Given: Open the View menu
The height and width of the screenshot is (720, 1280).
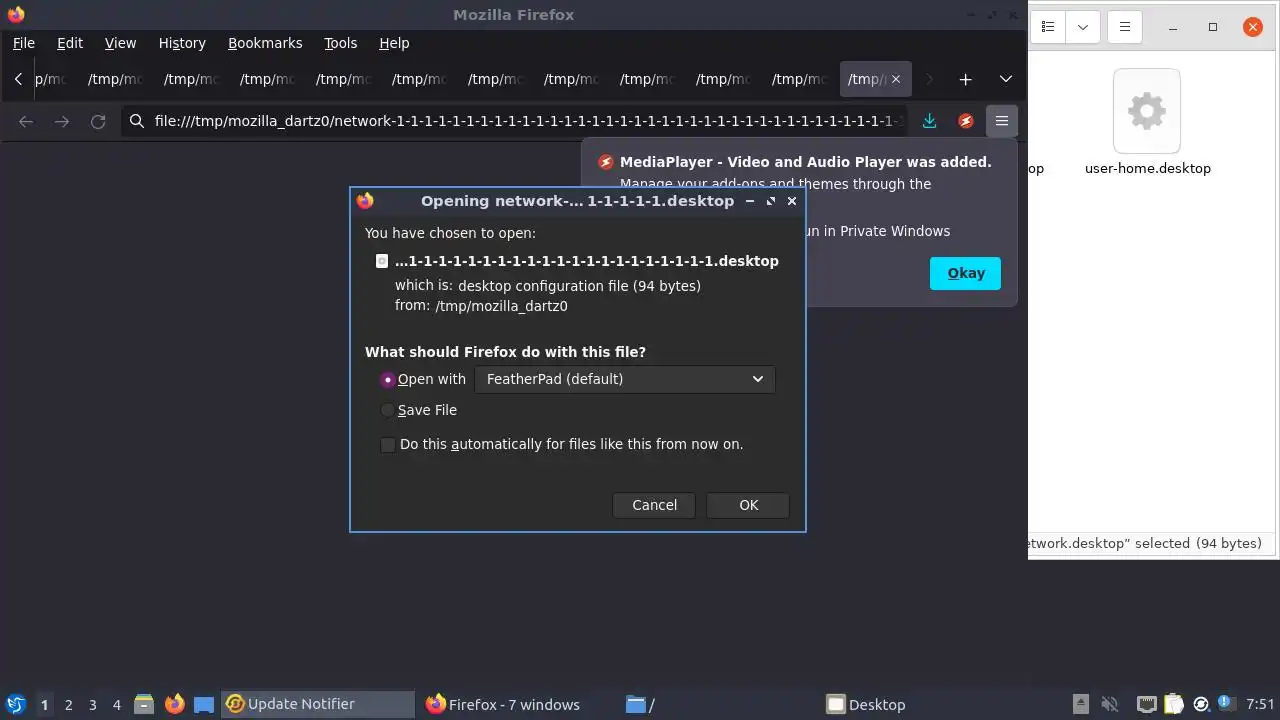Looking at the screenshot, I should pos(120,43).
